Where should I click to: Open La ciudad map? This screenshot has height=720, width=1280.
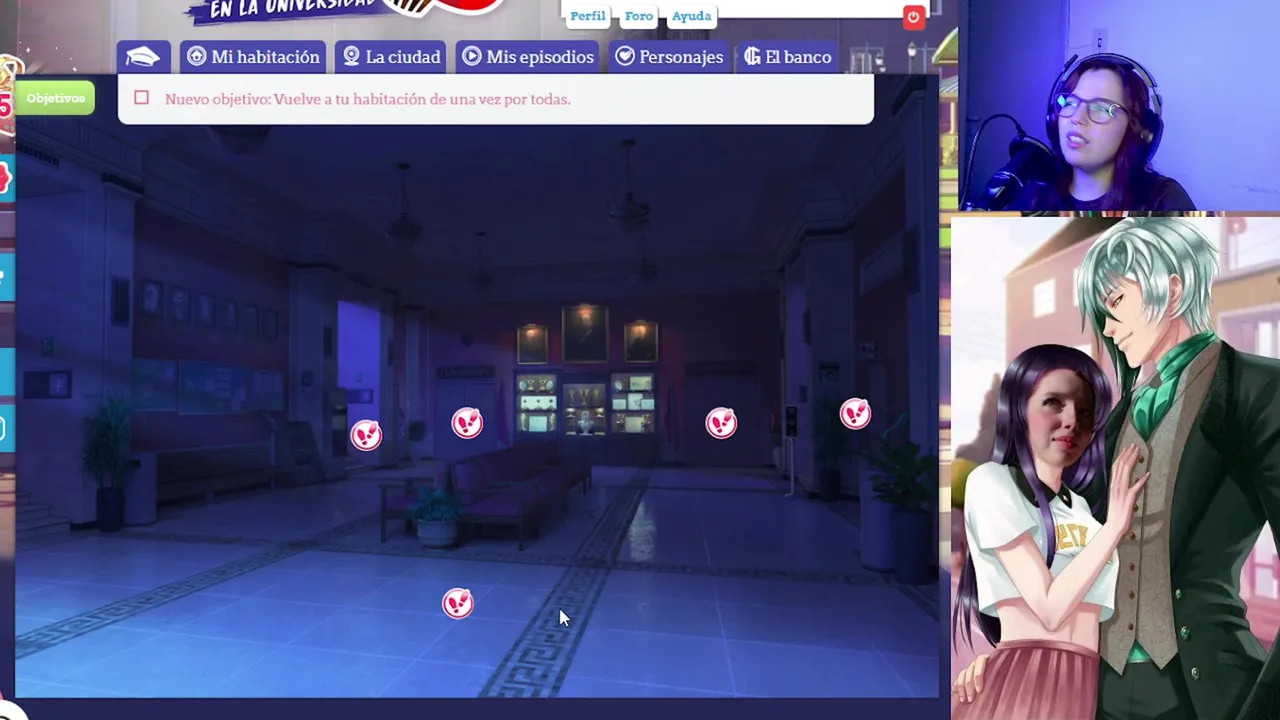391,57
